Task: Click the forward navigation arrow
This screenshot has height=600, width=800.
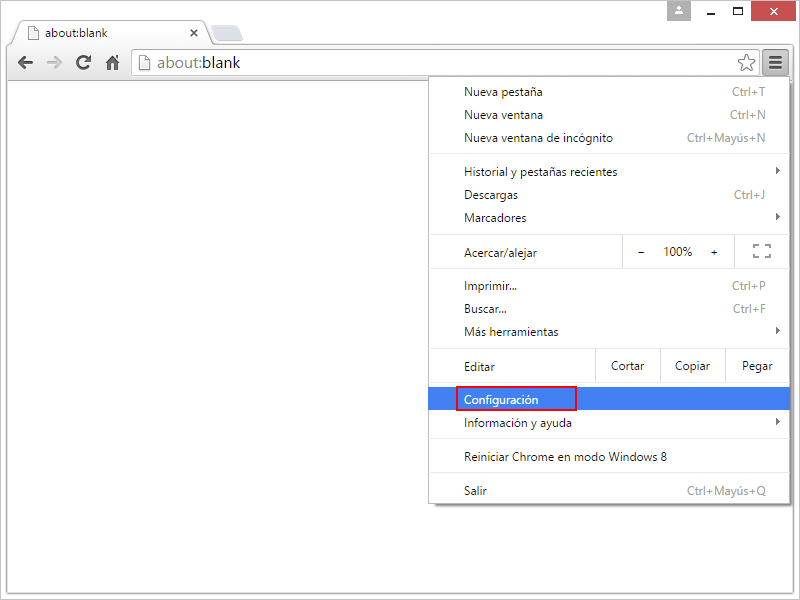Action: [x=54, y=62]
